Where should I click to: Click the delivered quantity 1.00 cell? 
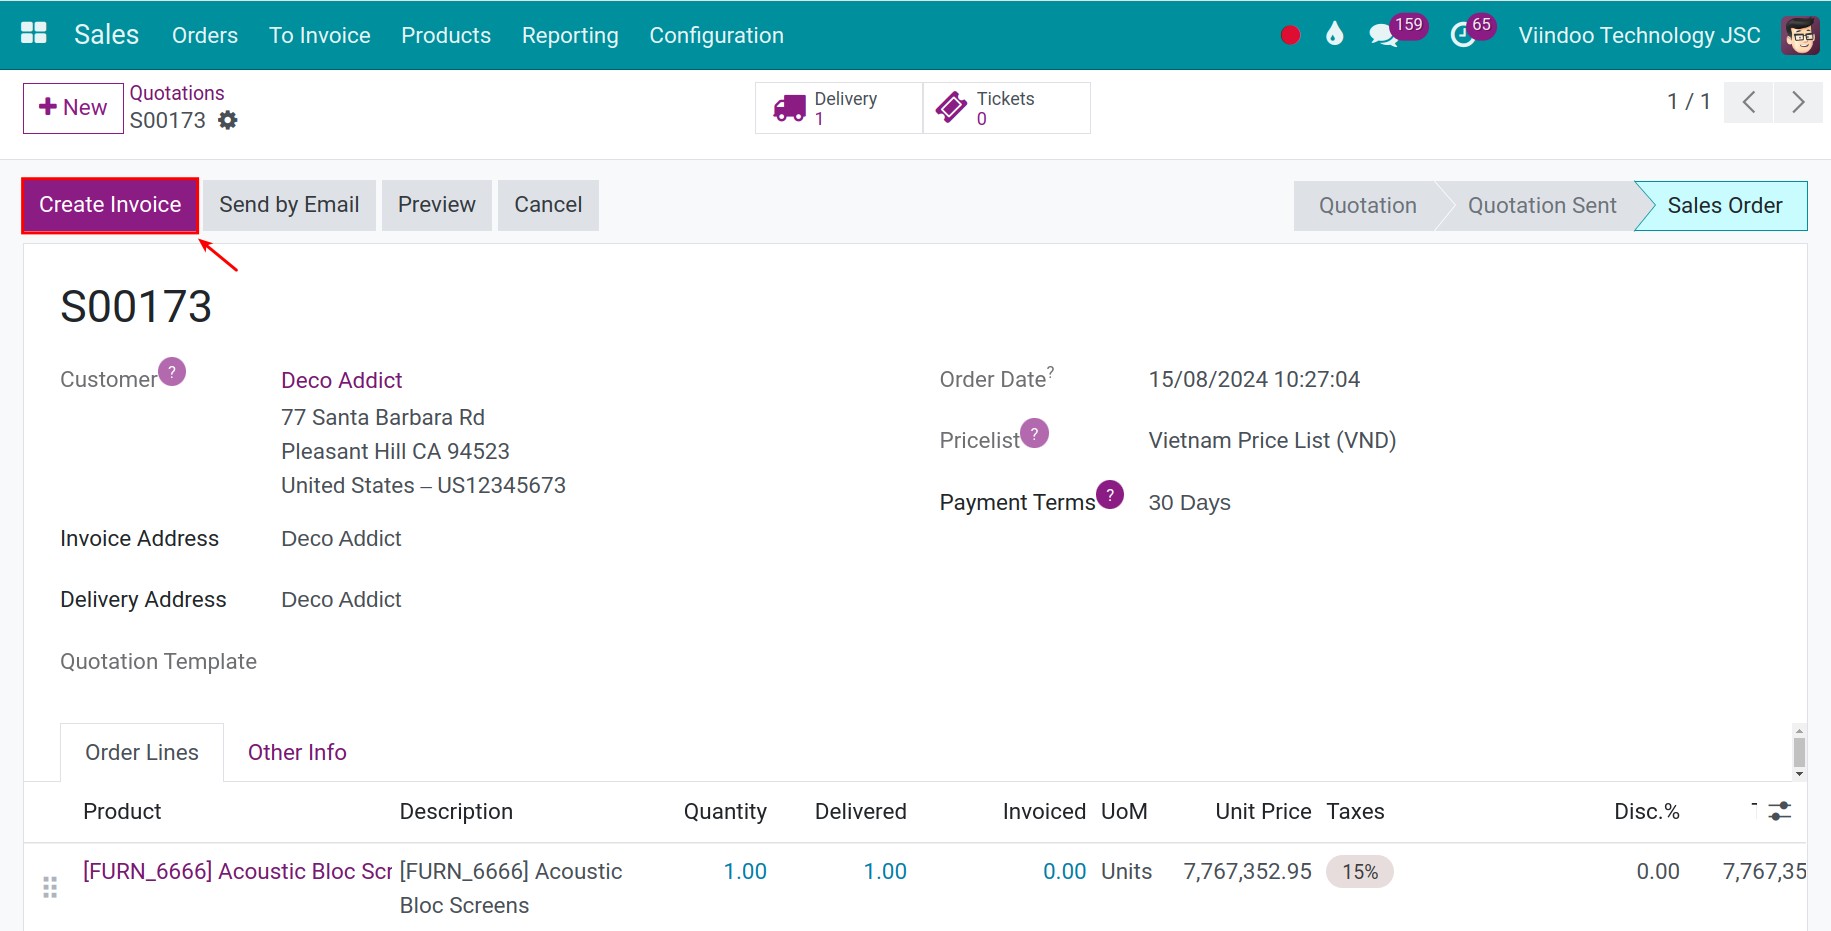[x=885, y=871]
